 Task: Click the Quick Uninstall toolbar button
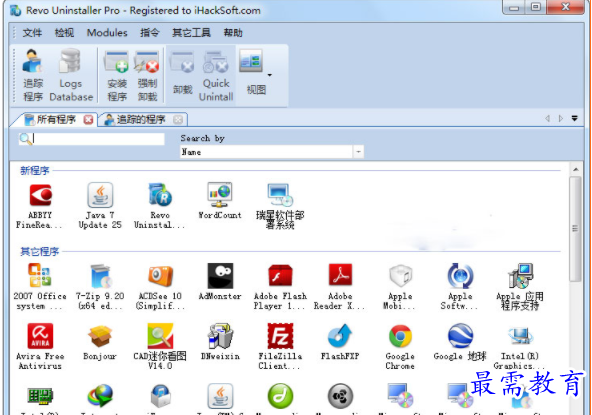pyautogui.click(x=216, y=76)
